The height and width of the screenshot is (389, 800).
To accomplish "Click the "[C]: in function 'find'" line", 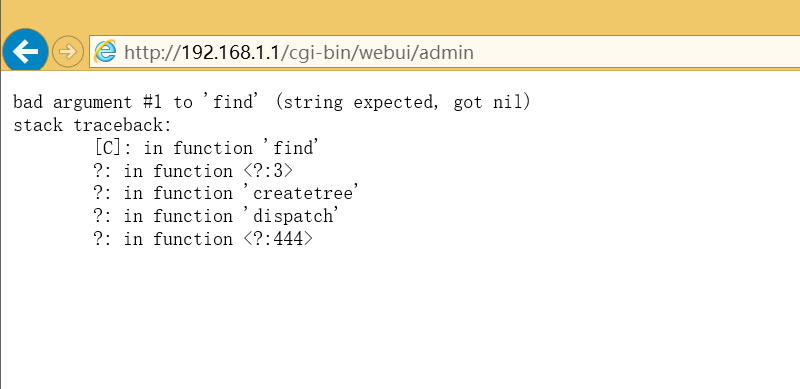I will click(207, 148).
